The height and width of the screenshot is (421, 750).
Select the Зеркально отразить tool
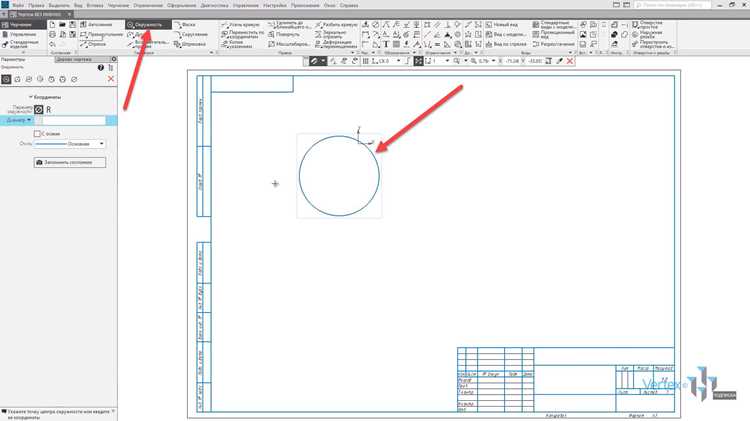pyautogui.click(x=331, y=34)
